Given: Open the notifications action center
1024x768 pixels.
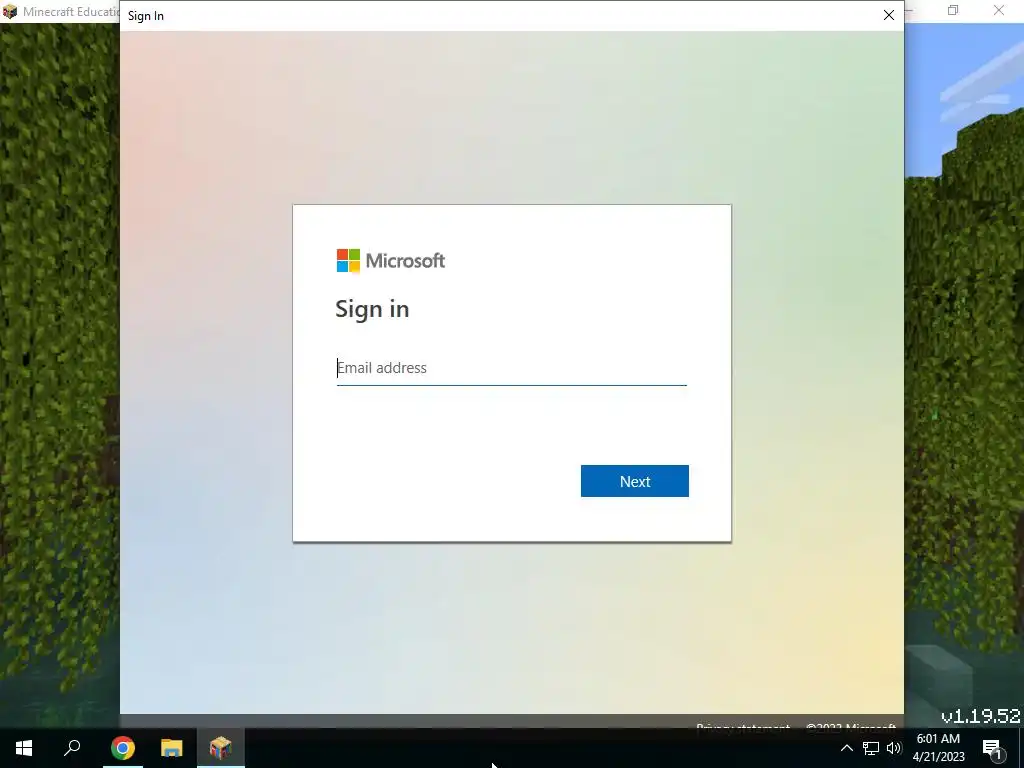Looking at the screenshot, I should click(x=994, y=748).
